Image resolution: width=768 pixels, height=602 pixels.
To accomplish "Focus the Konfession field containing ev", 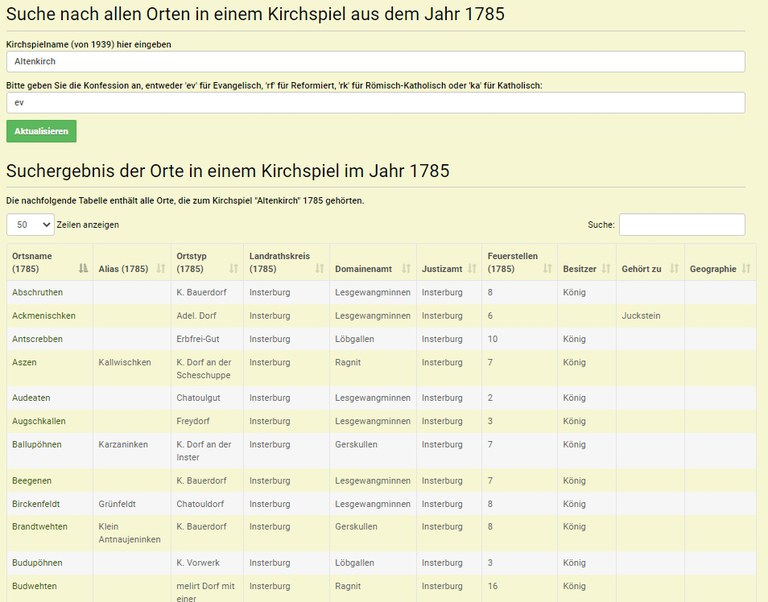I will (376, 103).
